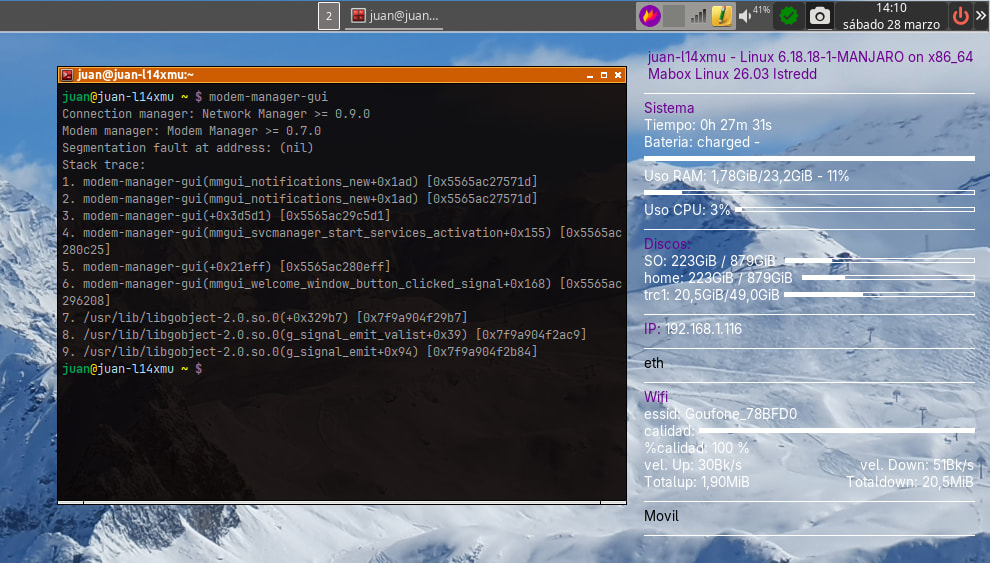
Task: Select the juan@juan... terminal taskbar entry
Action: pyautogui.click(x=395, y=16)
